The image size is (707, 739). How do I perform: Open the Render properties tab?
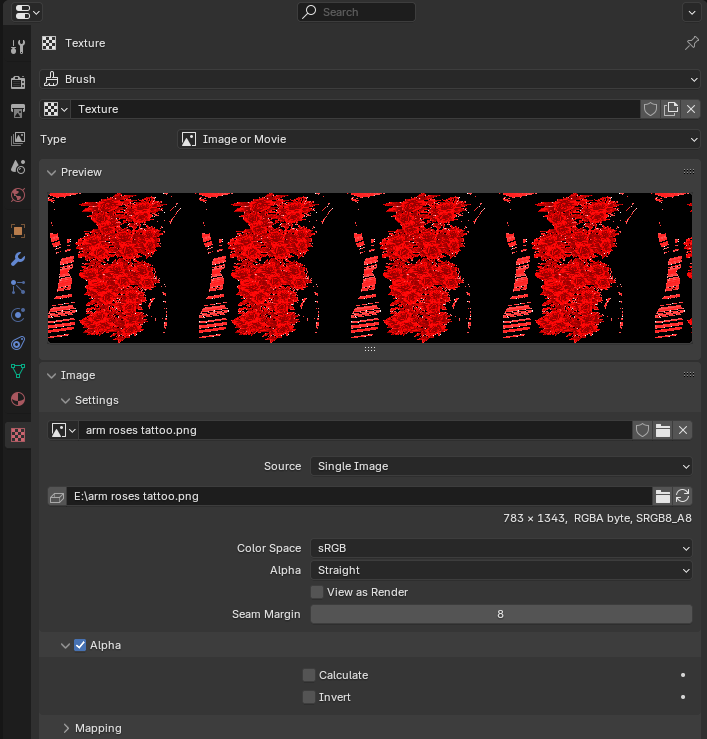click(x=18, y=82)
